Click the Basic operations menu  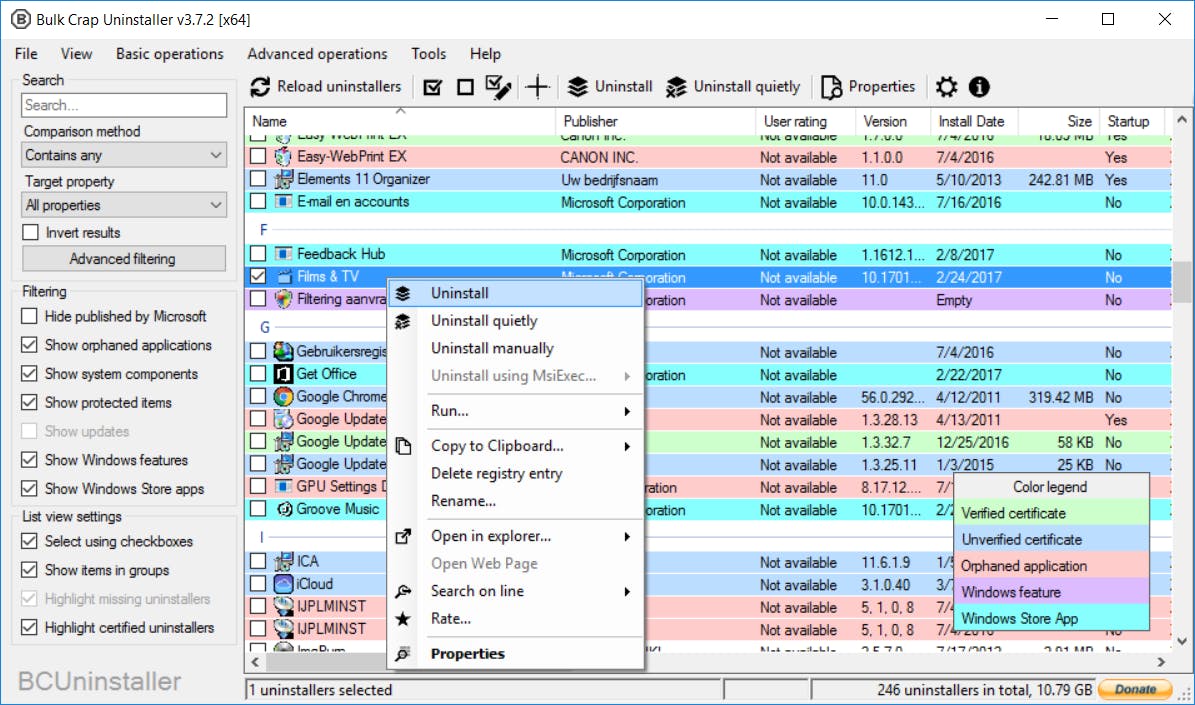pos(169,53)
